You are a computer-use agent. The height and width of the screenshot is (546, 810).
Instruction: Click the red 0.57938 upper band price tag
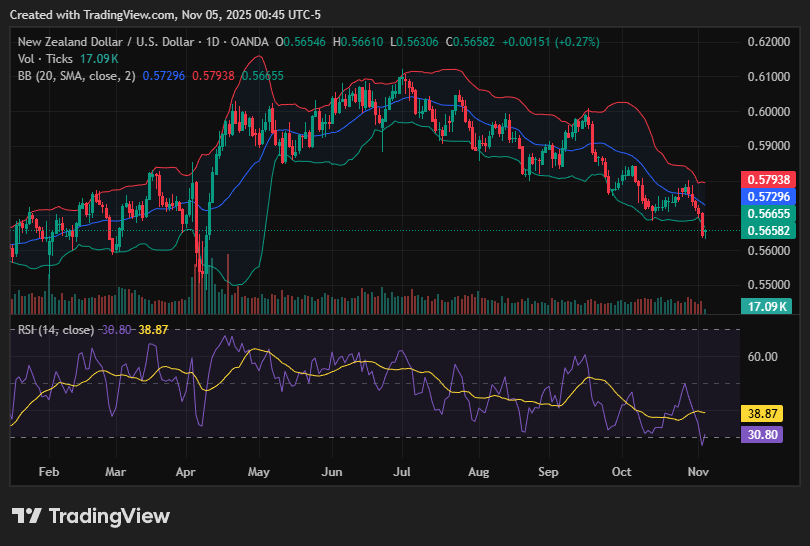coord(766,180)
